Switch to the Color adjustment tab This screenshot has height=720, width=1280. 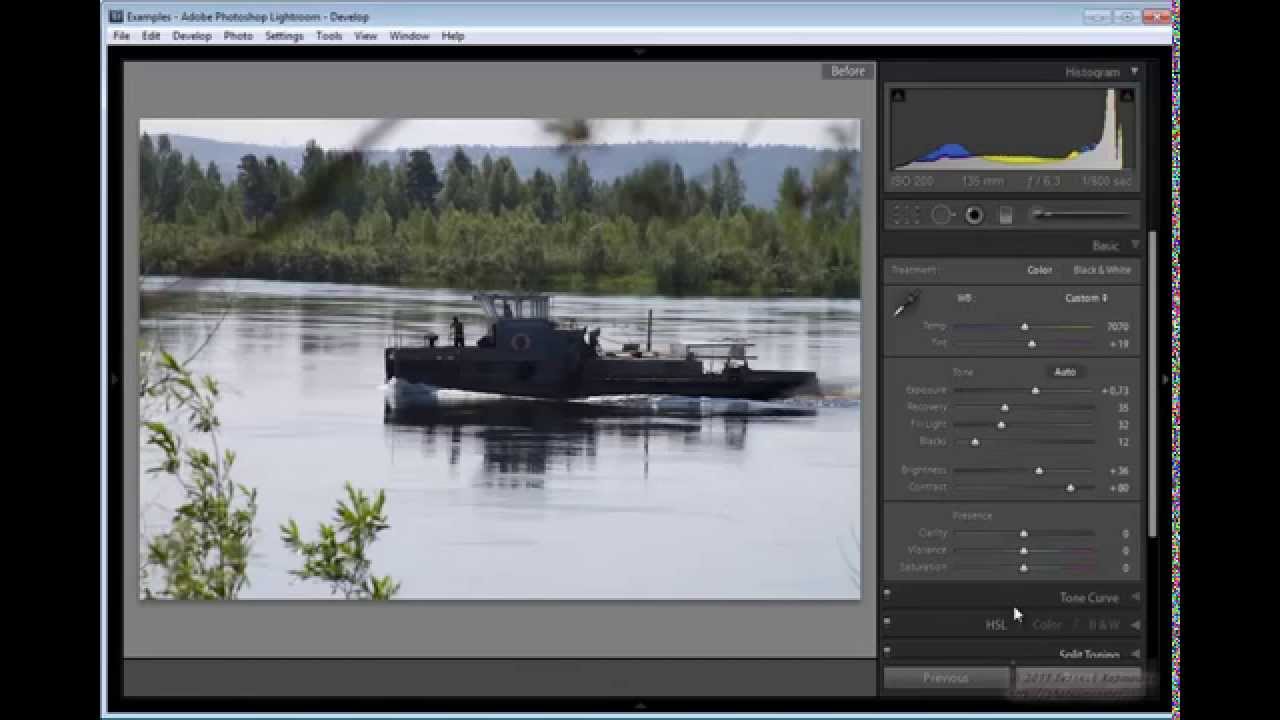coord(1047,625)
